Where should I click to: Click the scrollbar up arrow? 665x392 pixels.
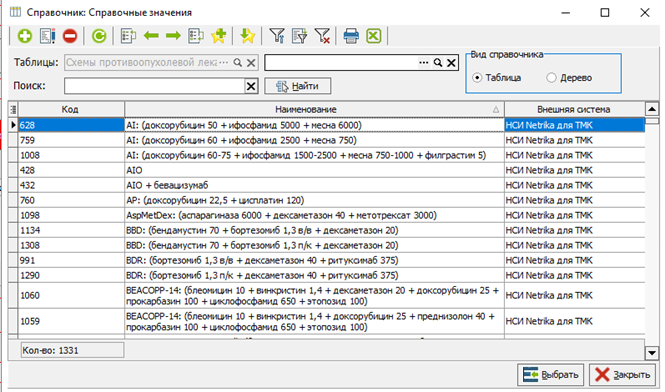point(652,109)
